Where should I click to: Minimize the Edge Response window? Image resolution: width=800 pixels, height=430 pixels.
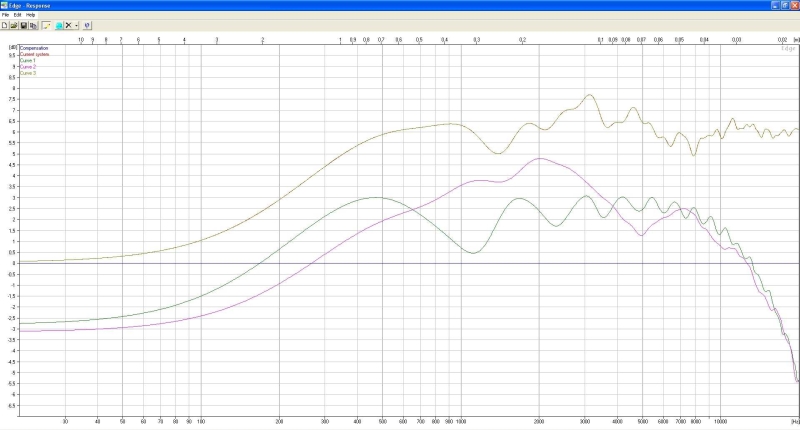(x=775, y=5)
